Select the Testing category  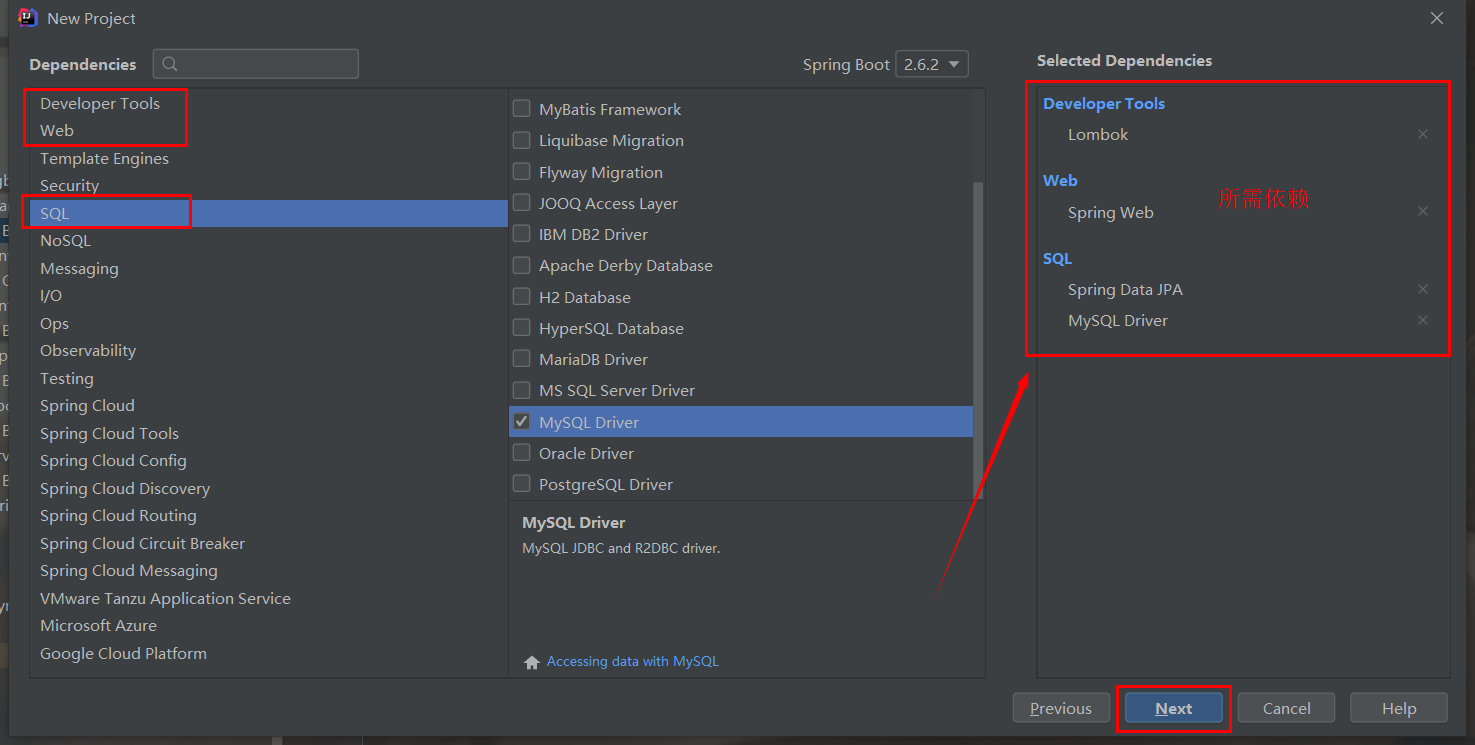tap(269, 378)
